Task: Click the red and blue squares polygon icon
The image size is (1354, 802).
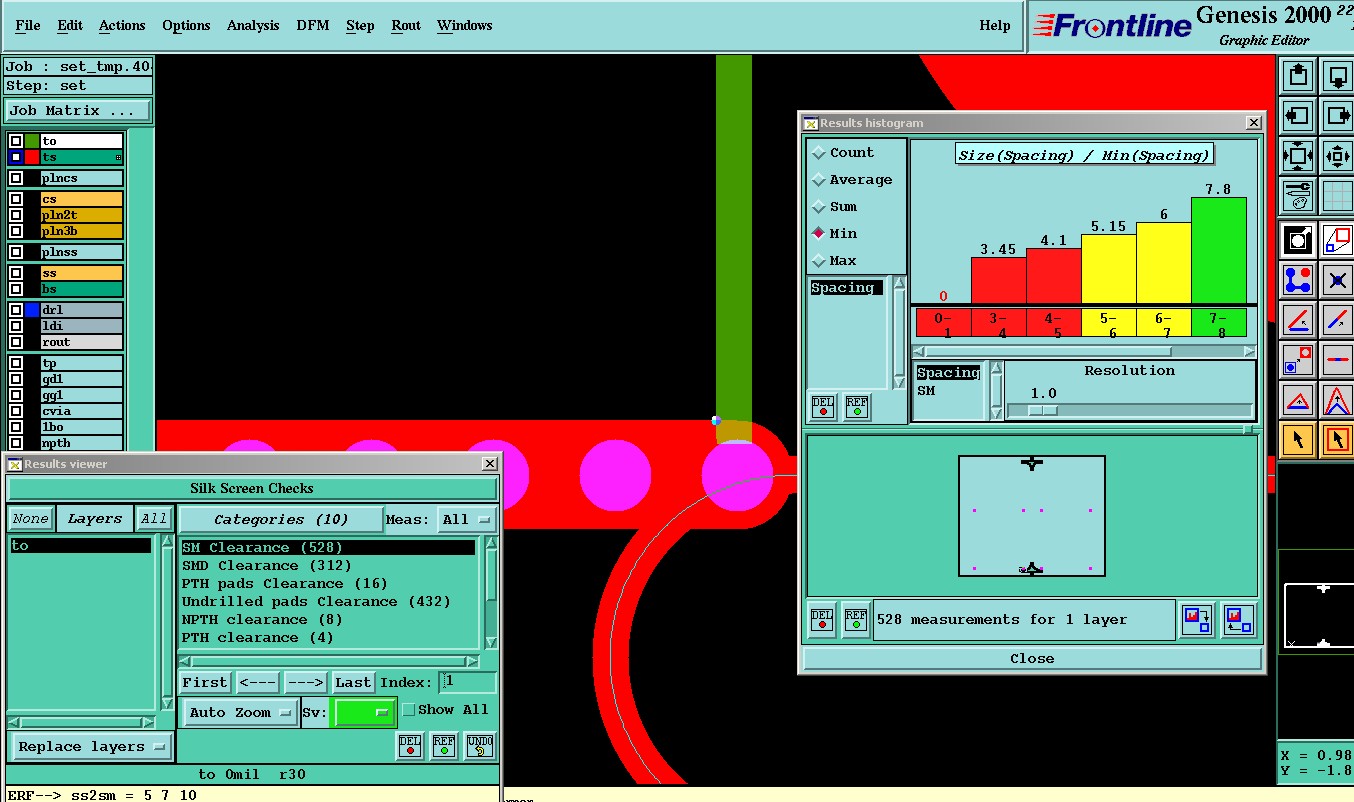Action: (1338, 240)
